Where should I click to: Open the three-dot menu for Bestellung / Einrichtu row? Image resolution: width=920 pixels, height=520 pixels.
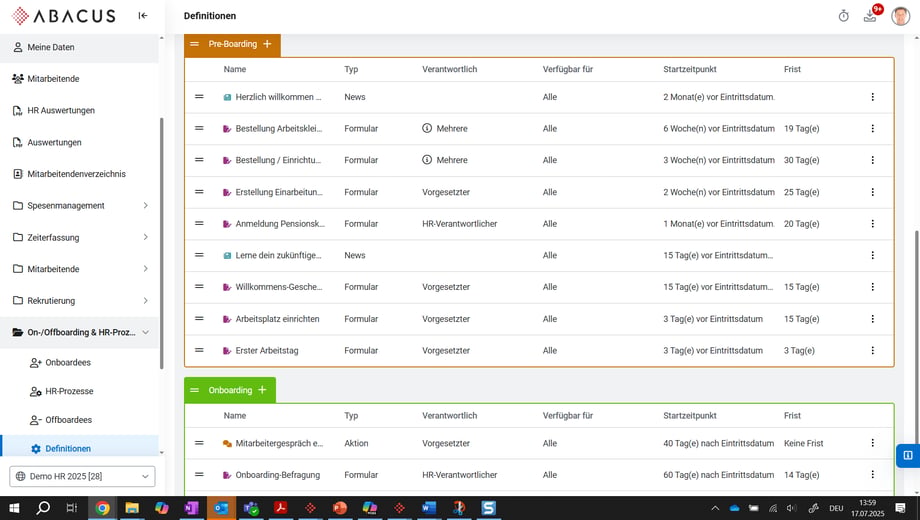[x=872, y=160]
